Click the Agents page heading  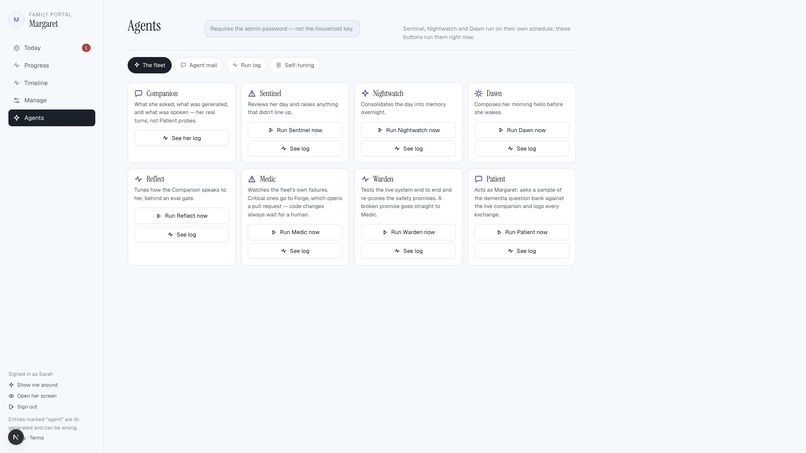click(x=144, y=26)
